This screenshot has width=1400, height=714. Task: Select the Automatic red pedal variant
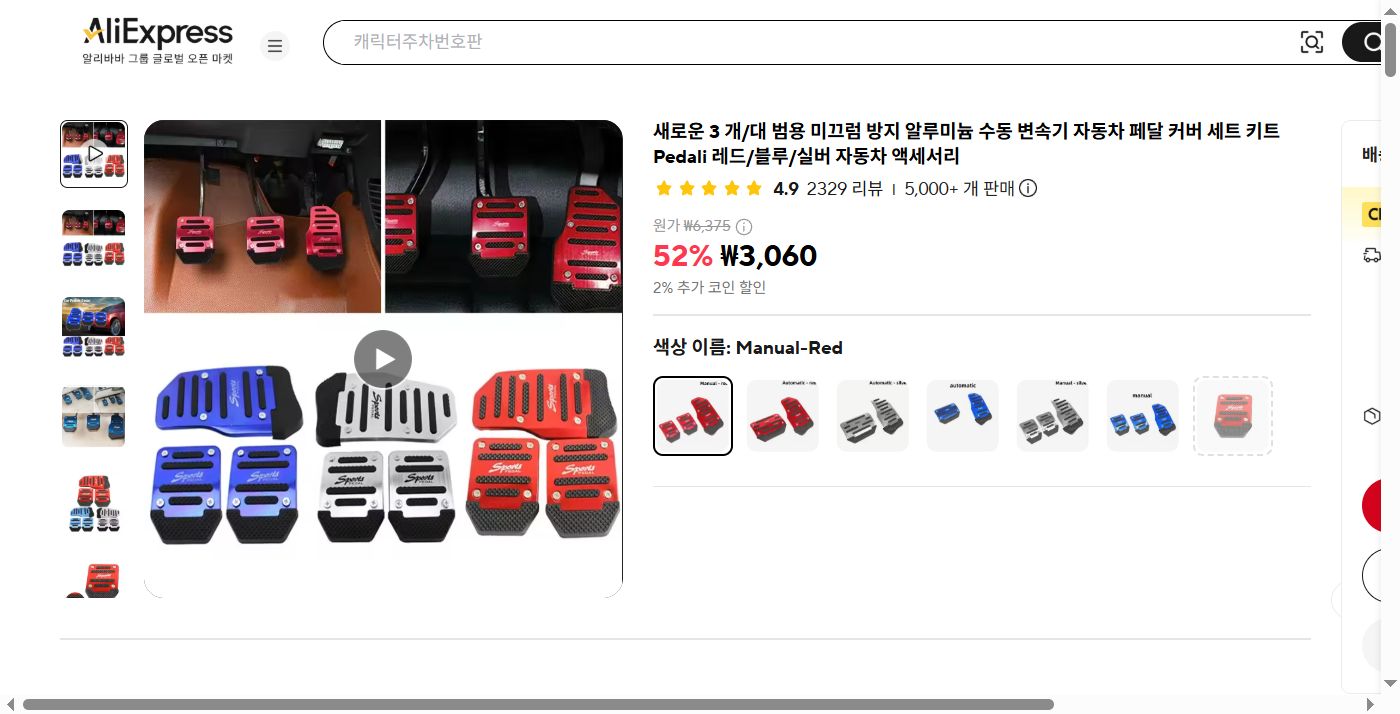tap(783, 416)
